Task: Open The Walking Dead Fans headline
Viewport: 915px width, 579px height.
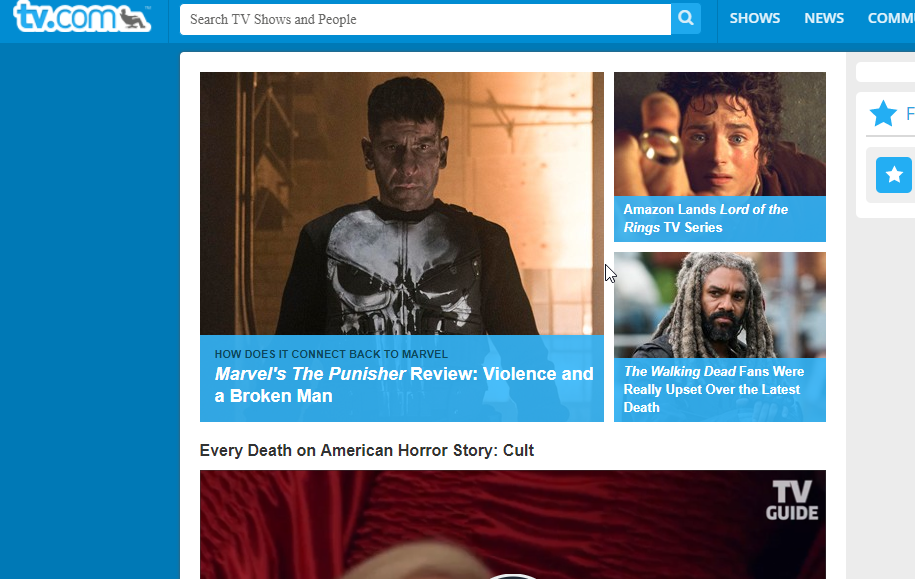Action: coord(713,389)
